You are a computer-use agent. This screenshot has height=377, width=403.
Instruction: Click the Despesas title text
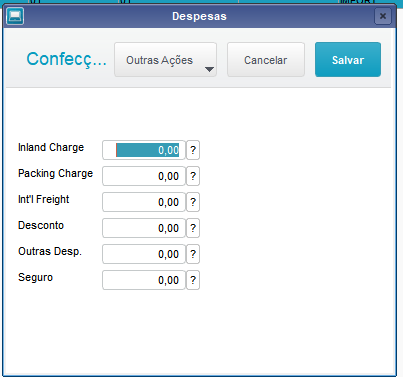click(199, 16)
